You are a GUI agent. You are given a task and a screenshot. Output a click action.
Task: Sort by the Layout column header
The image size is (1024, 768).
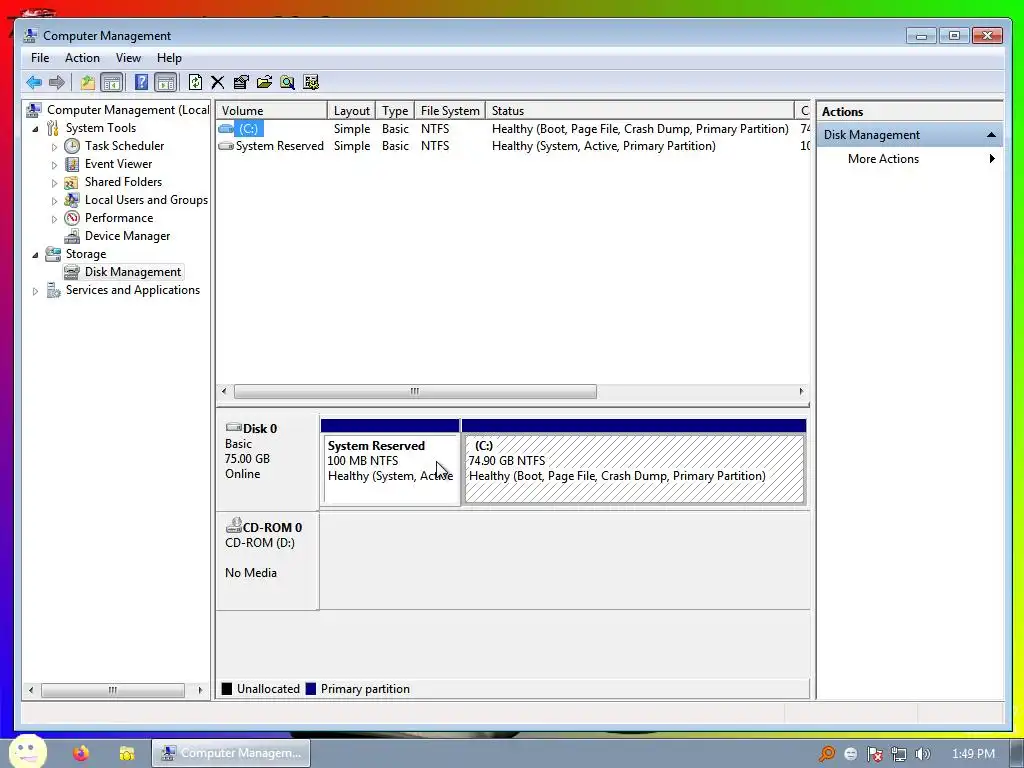pos(351,110)
